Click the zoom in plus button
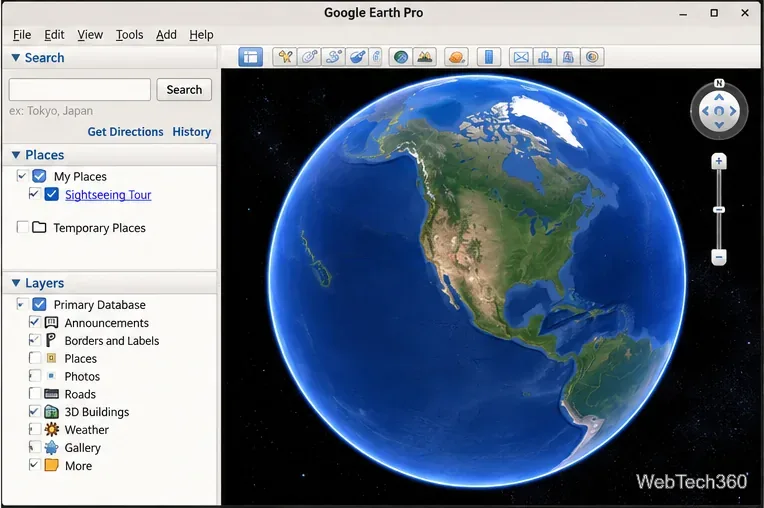 (719, 161)
